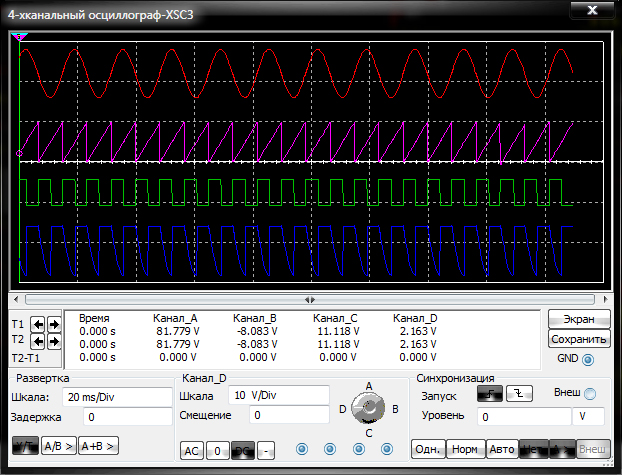Click the timebase Шкала field 20 ms/Div

click(117, 397)
